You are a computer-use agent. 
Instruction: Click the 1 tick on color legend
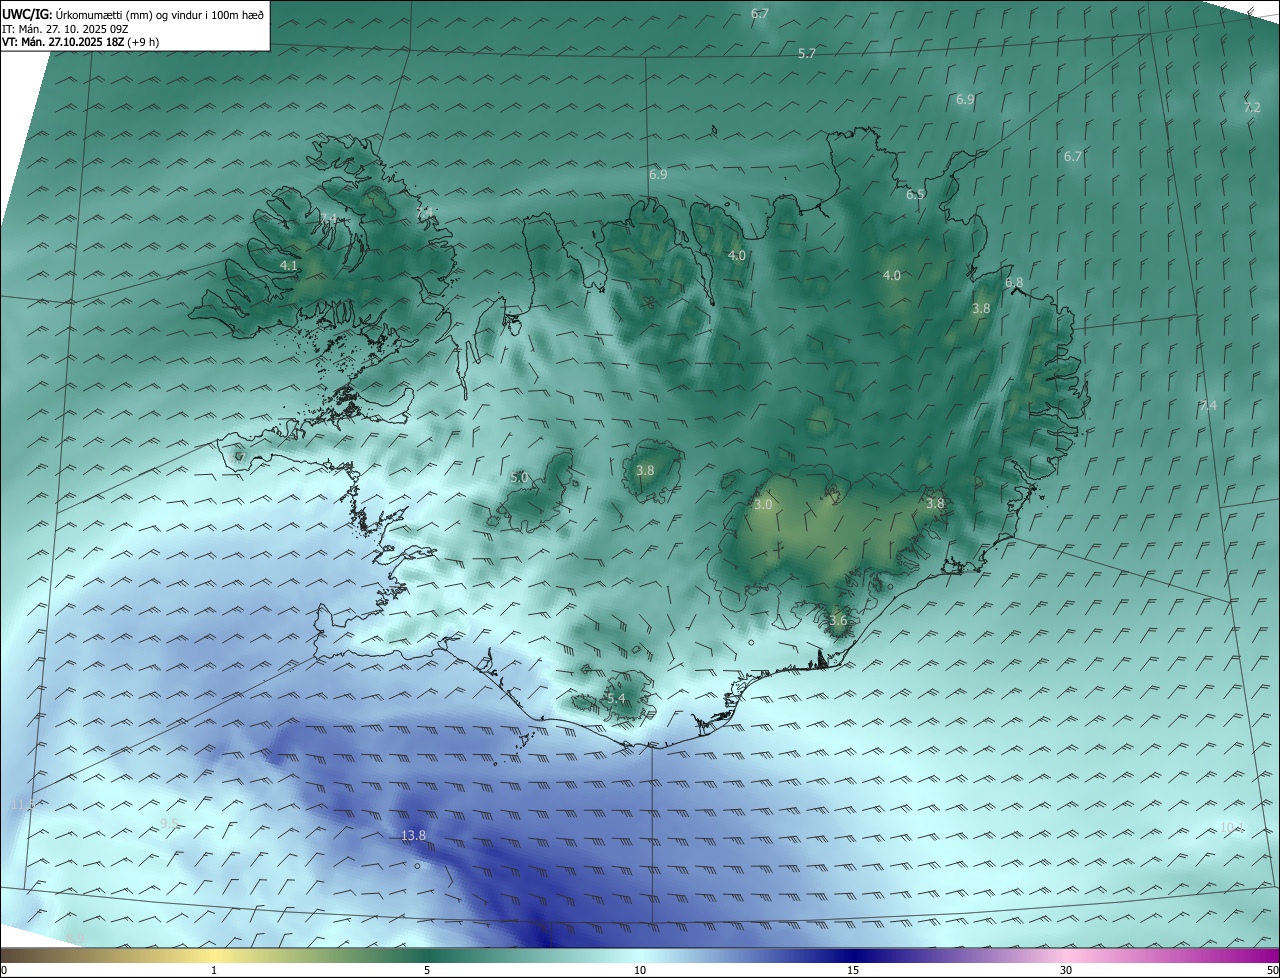tap(214, 970)
